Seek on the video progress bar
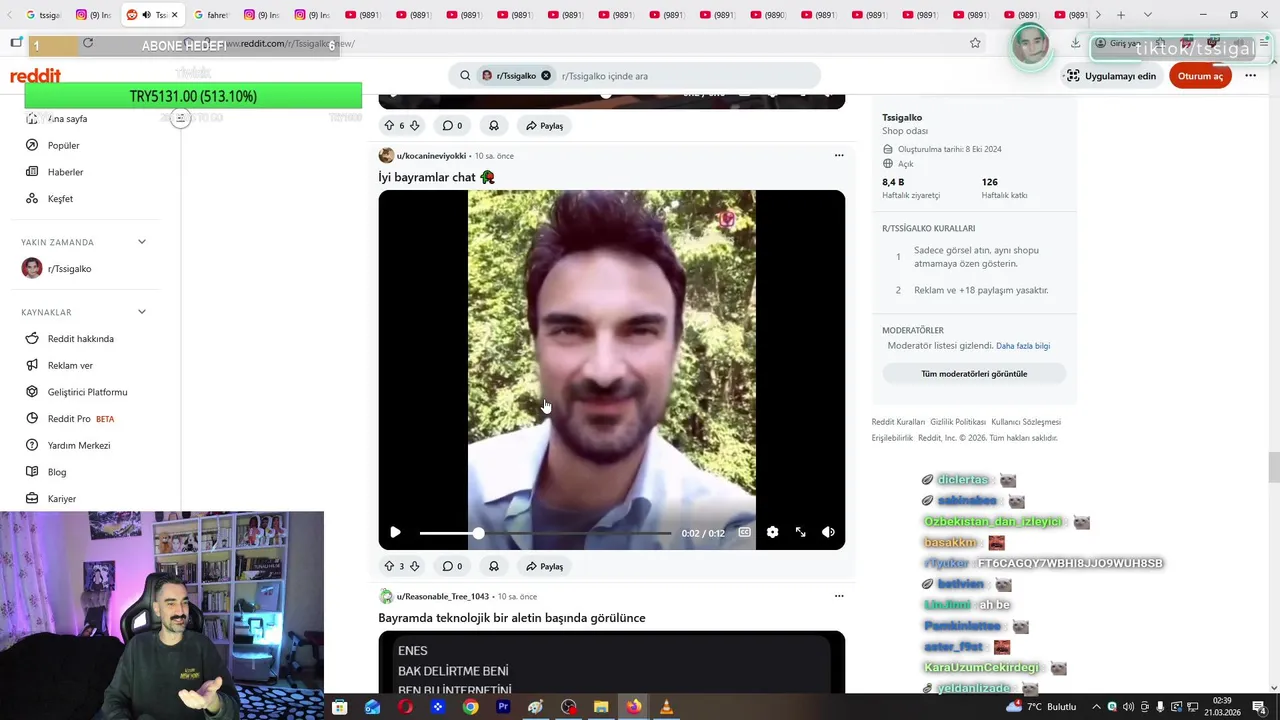 (545, 533)
